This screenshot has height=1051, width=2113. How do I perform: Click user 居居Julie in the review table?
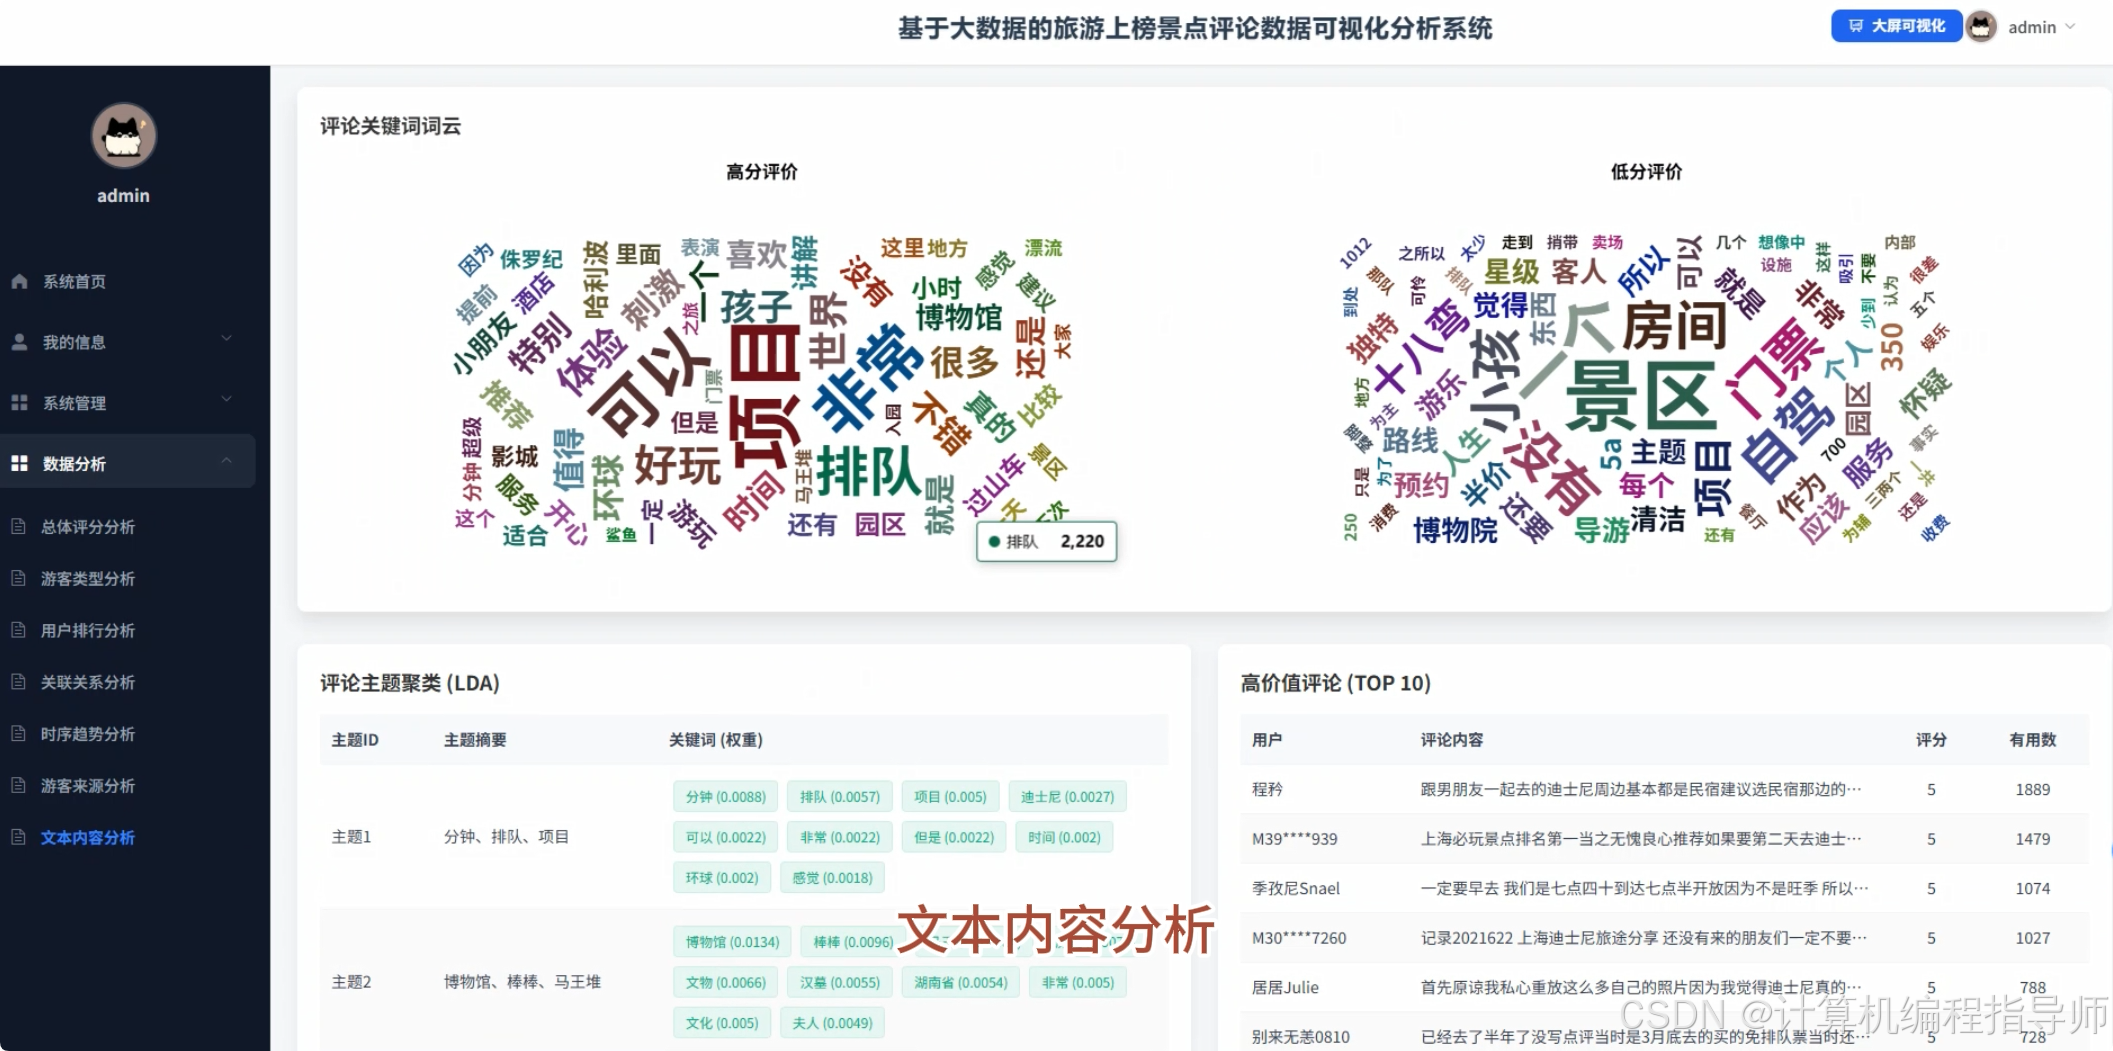[1285, 987]
